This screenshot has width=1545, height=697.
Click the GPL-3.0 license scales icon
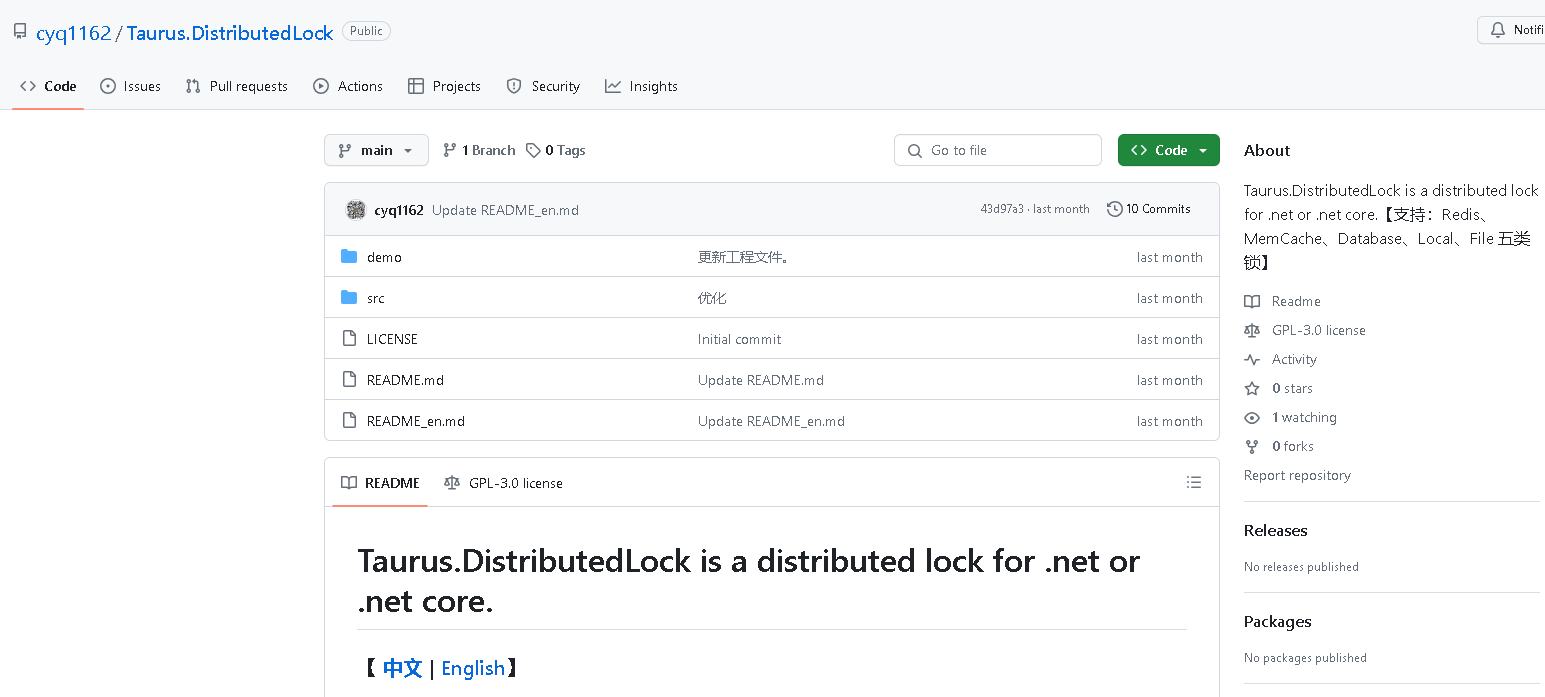(x=1252, y=330)
